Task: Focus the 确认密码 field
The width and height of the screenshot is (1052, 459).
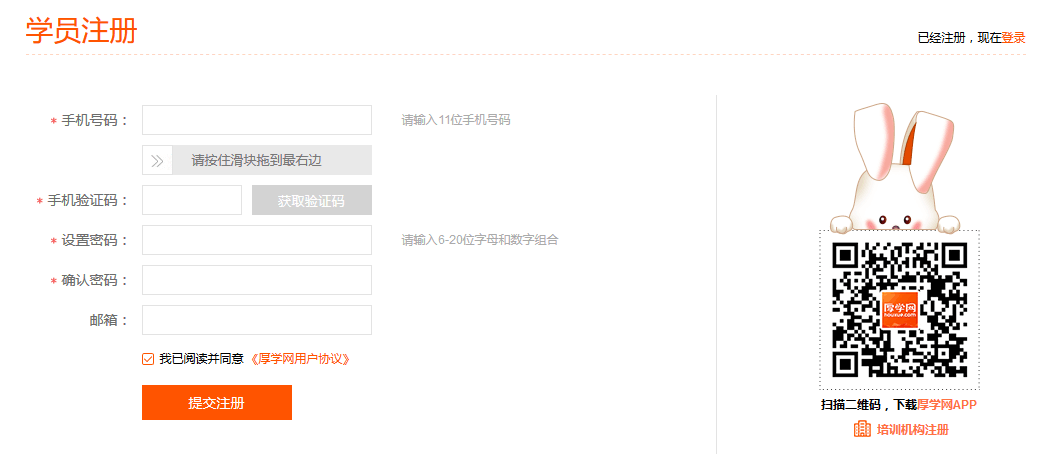Action: [257, 280]
